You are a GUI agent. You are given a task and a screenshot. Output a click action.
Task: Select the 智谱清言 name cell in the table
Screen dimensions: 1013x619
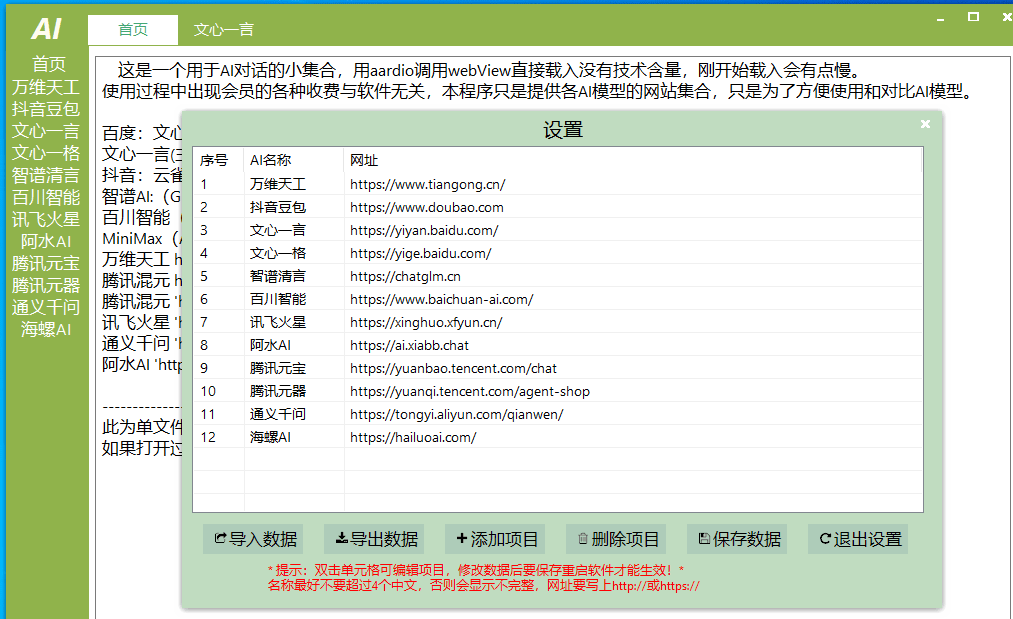coord(294,276)
